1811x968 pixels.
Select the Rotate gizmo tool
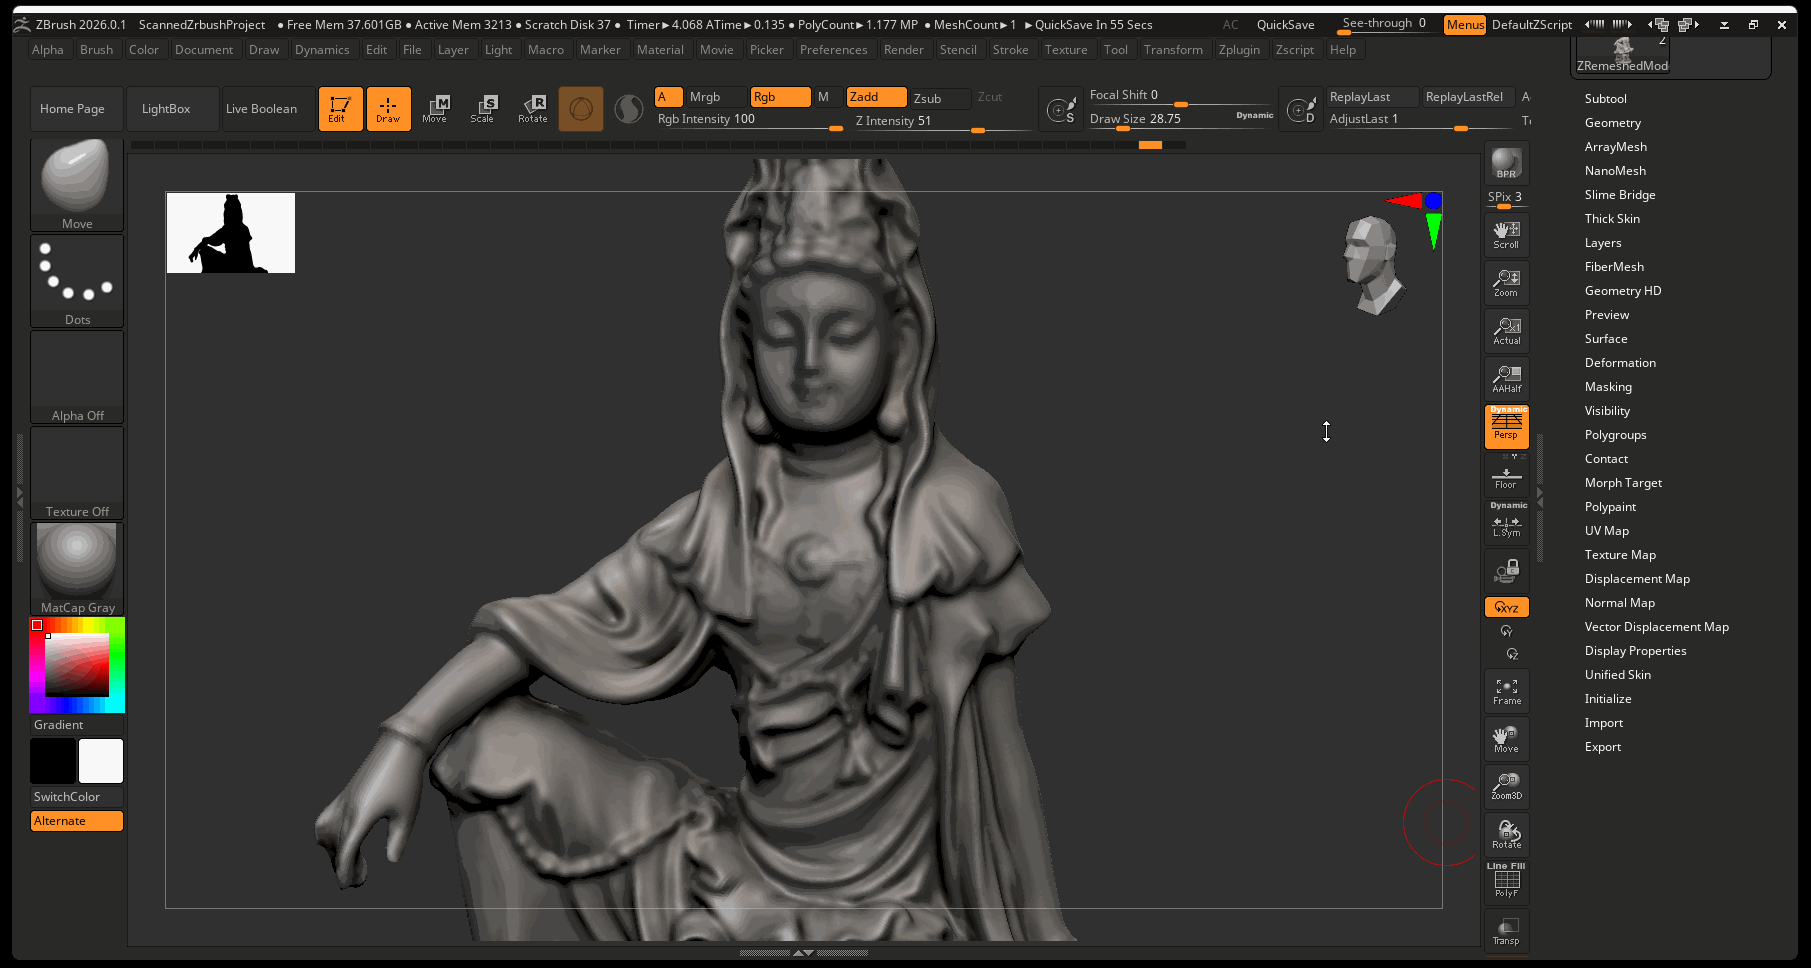point(532,109)
